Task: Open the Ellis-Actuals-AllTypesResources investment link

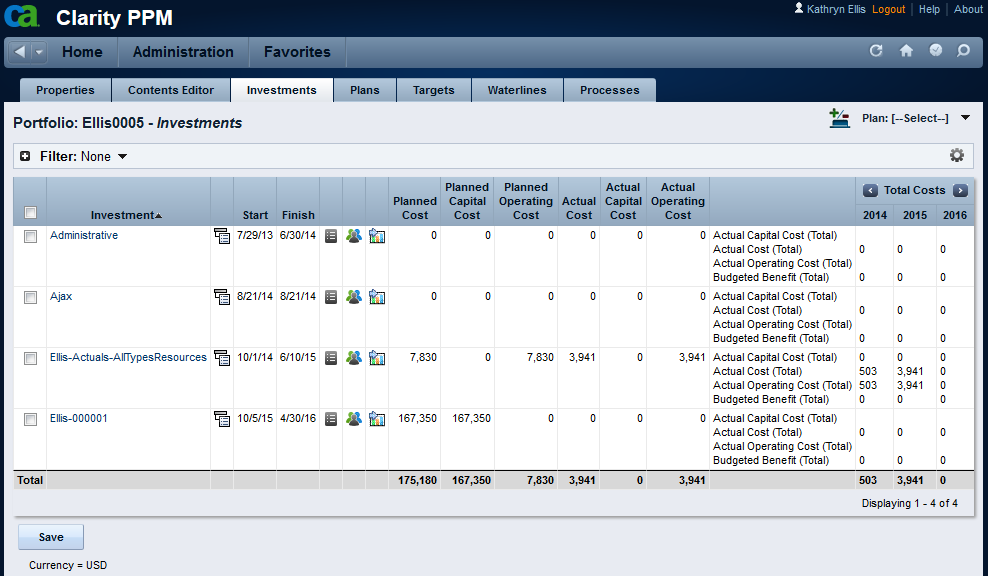Action: point(129,357)
